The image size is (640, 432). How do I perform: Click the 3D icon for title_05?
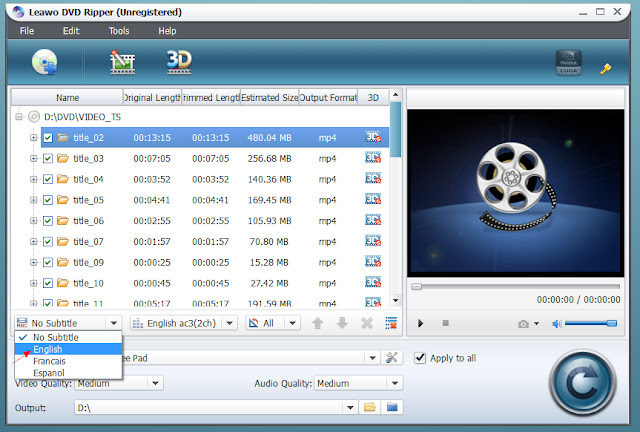373,200
